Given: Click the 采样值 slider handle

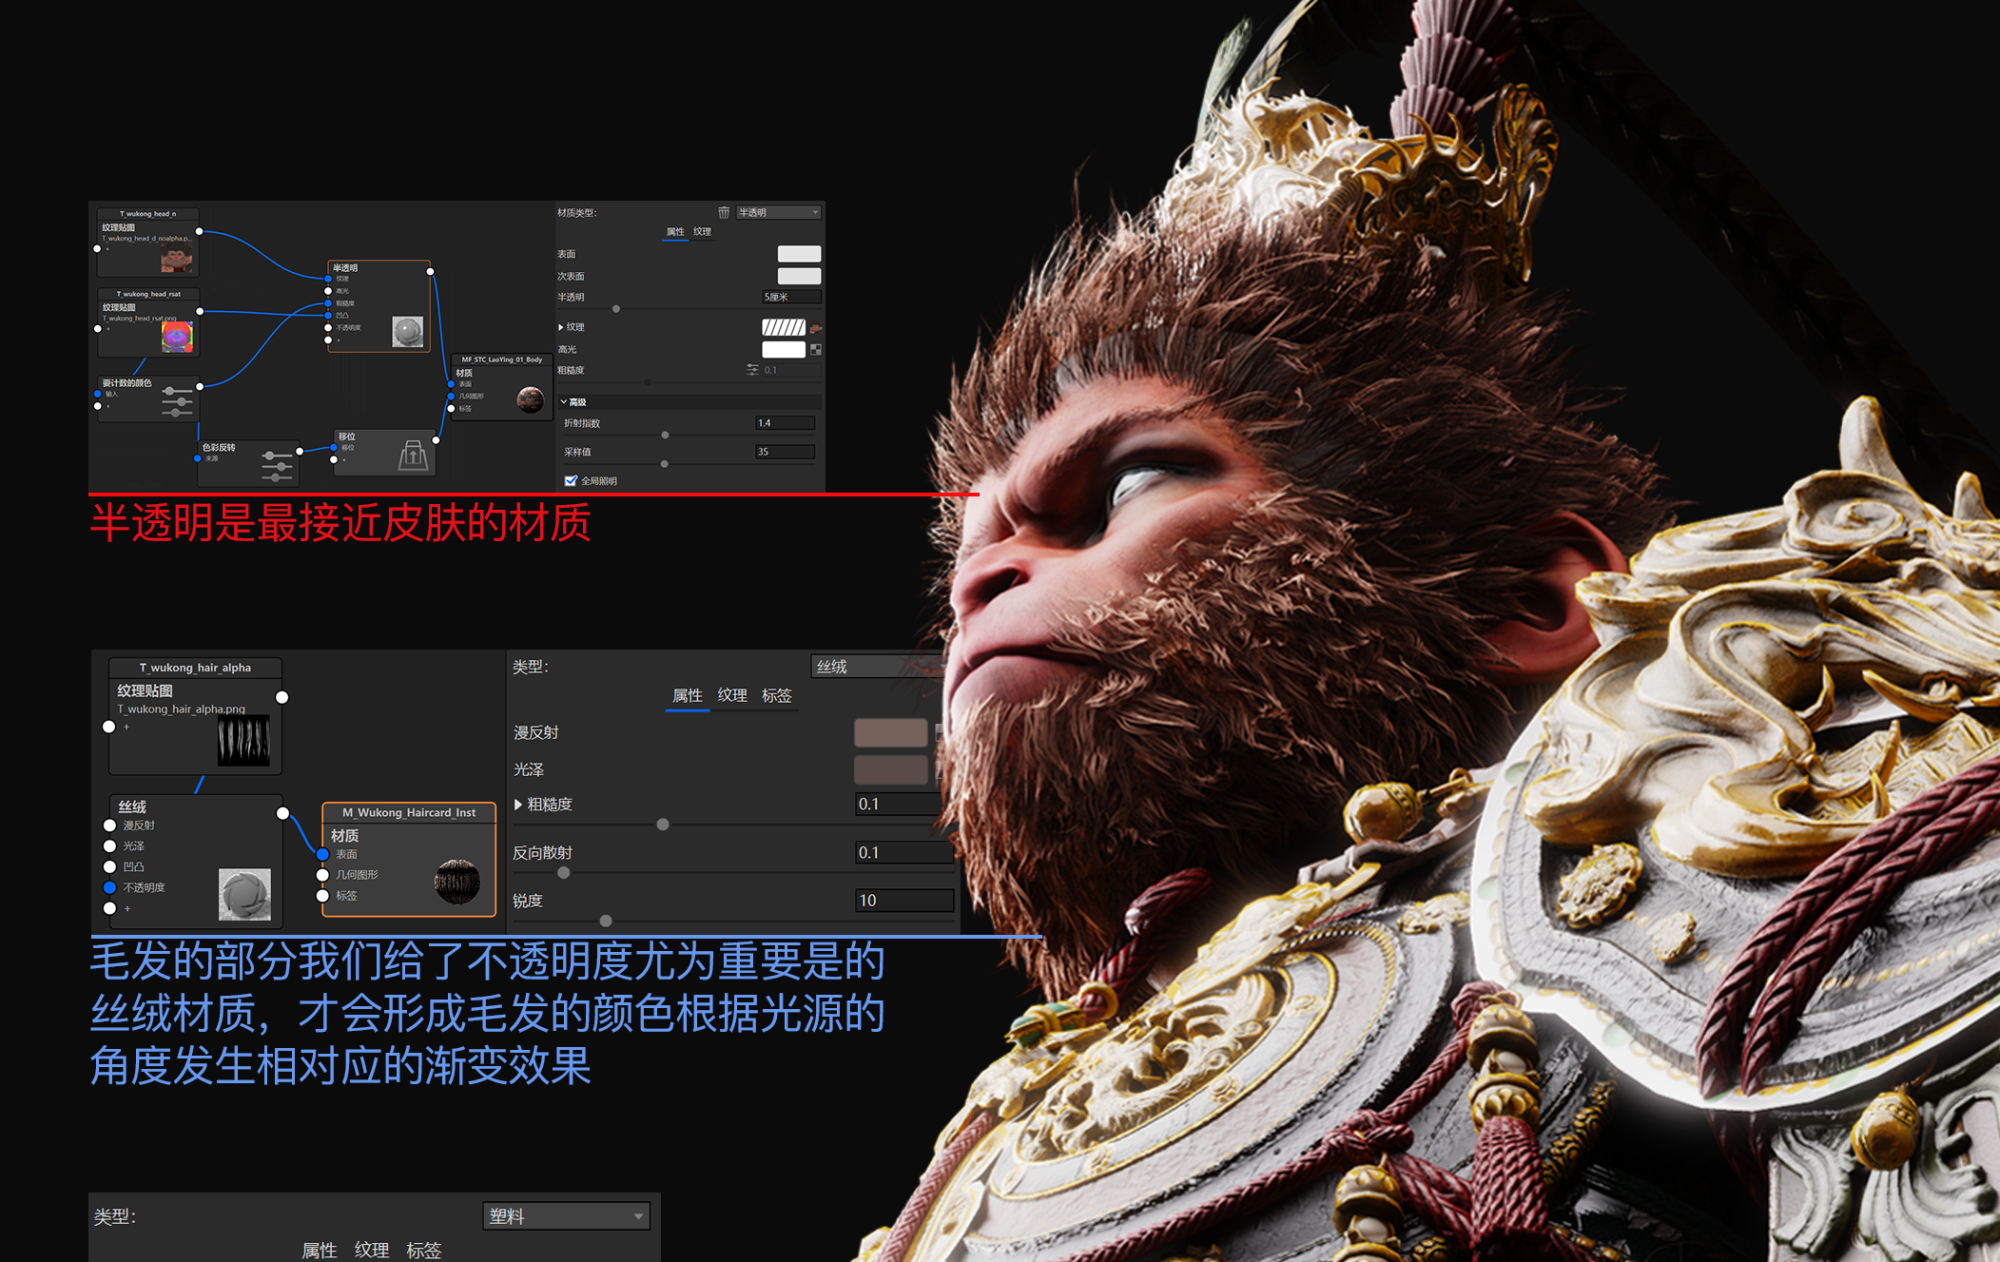Looking at the screenshot, I should [x=665, y=464].
